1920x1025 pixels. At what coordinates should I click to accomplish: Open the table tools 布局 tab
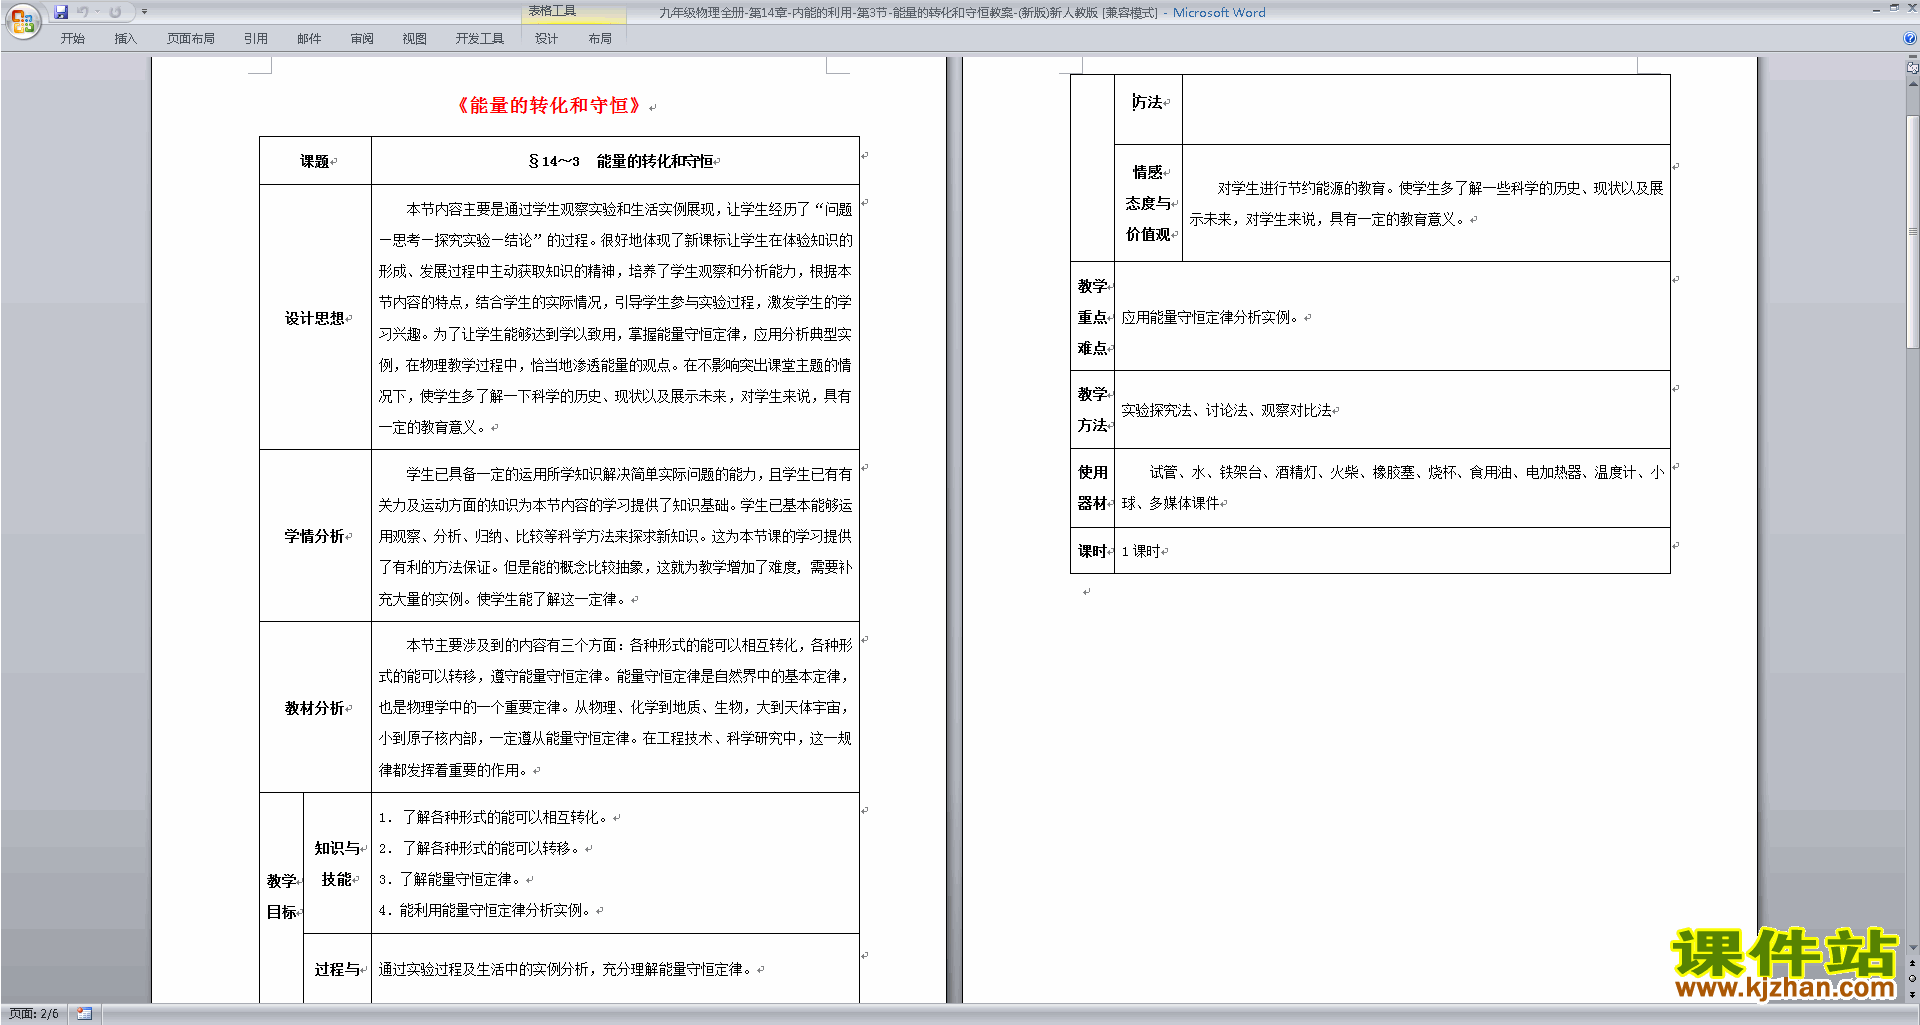tap(600, 39)
